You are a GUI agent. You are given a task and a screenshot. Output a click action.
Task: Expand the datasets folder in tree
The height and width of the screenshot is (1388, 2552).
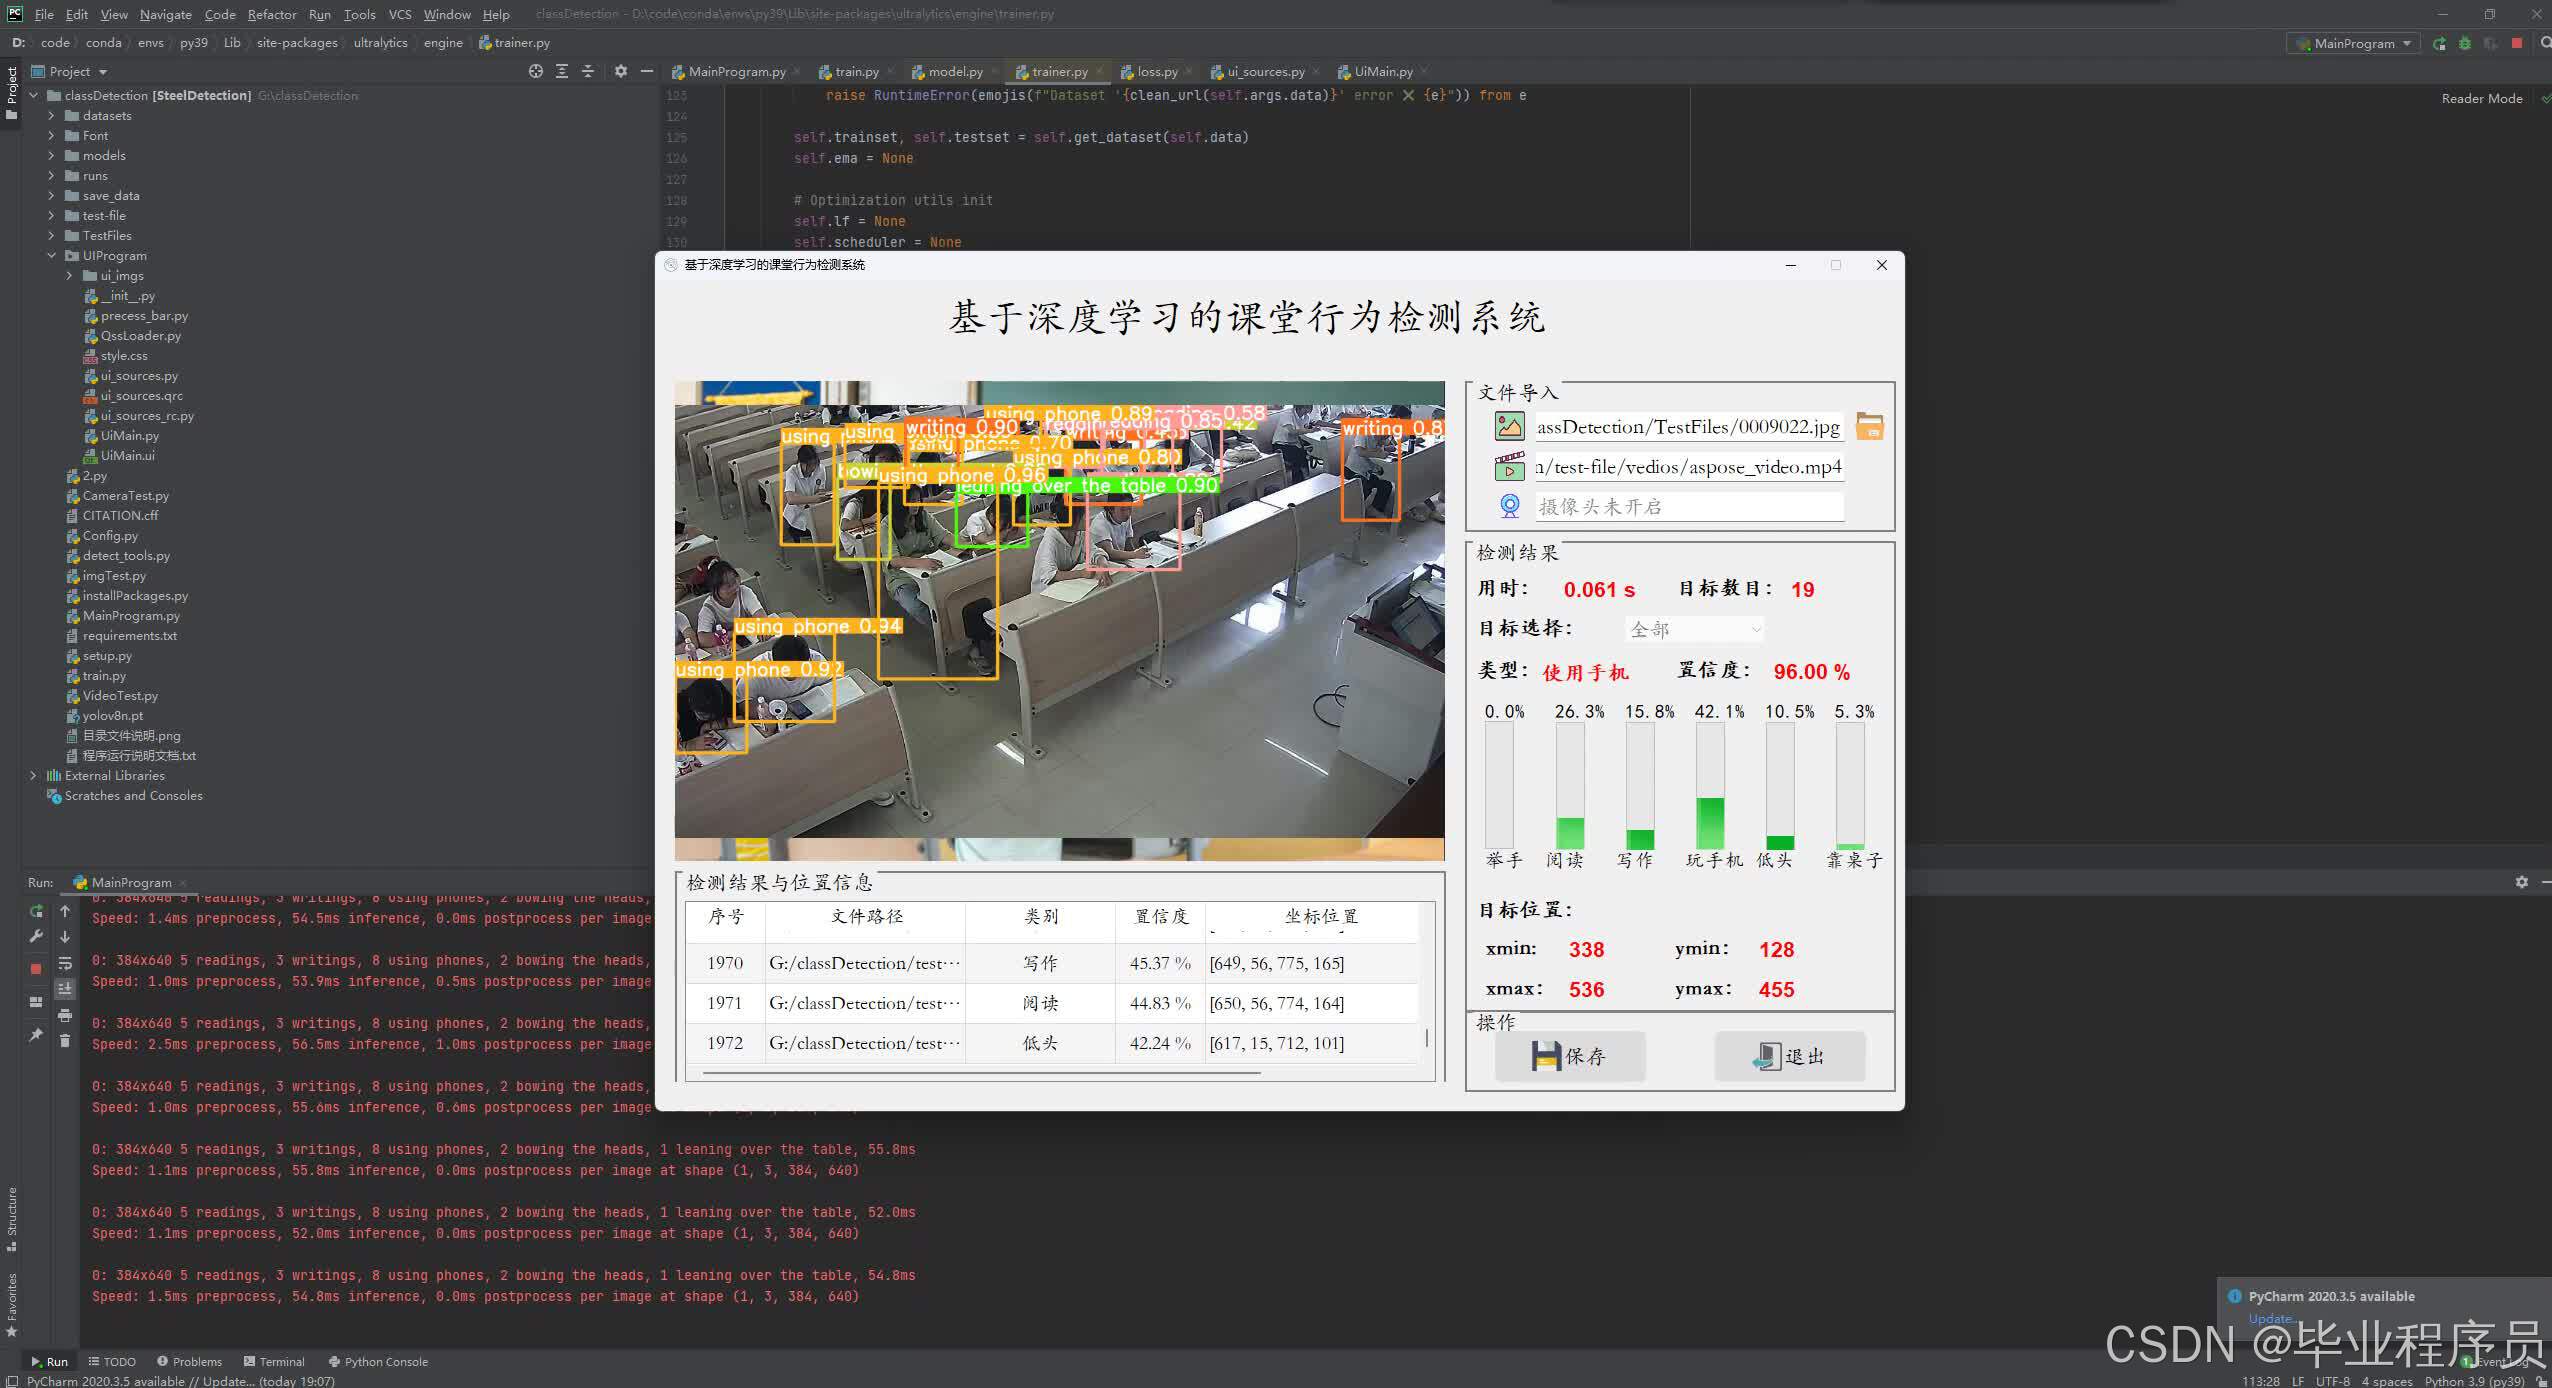[x=51, y=116]
